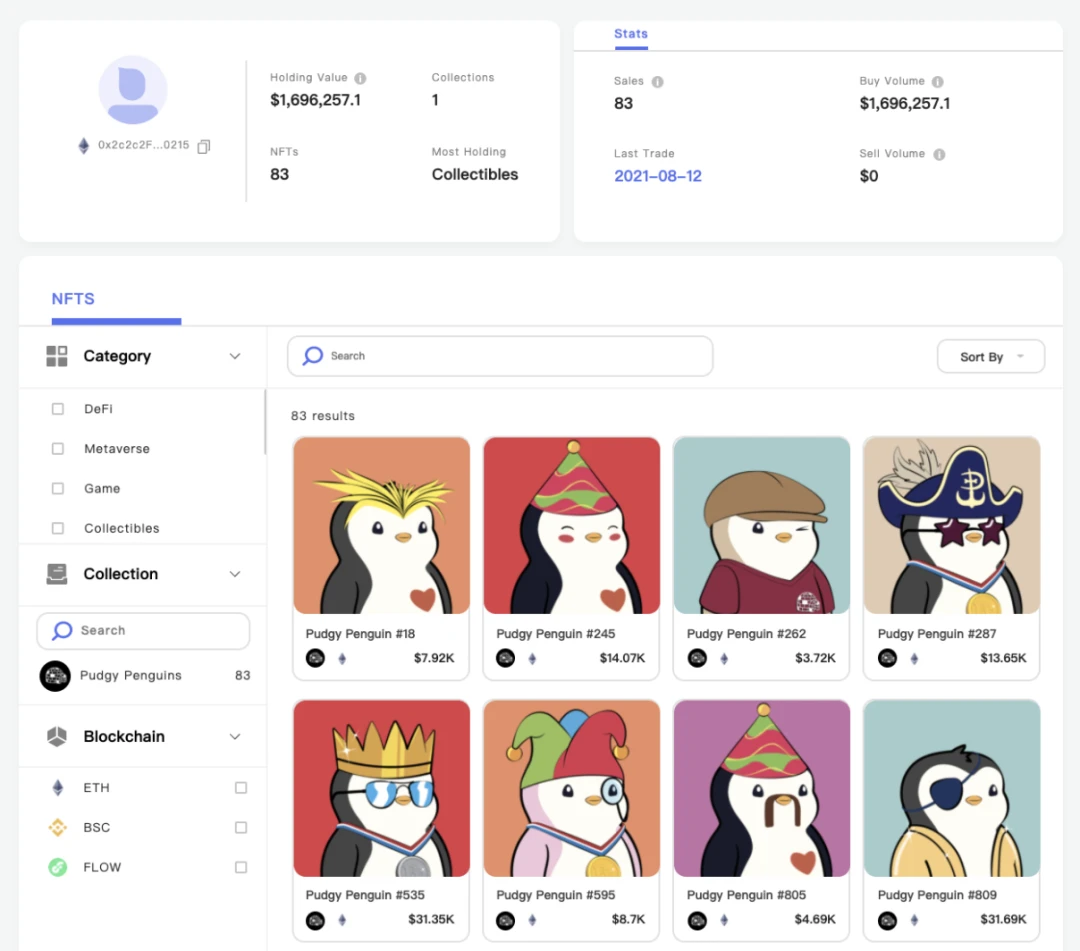Click the 'Collectibles' Most Holding value
The width and height of the screenshot is (1080, 951).
point(475,175)
